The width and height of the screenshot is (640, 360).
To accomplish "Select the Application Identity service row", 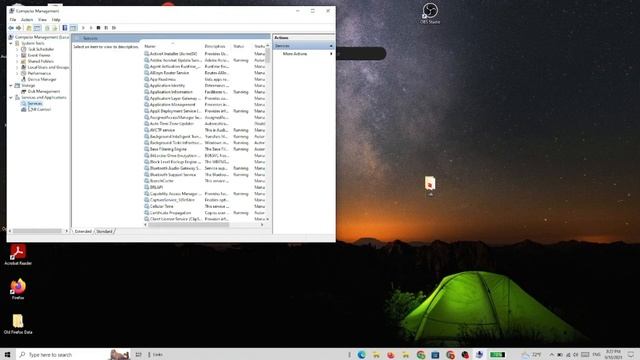I will 205,86.
